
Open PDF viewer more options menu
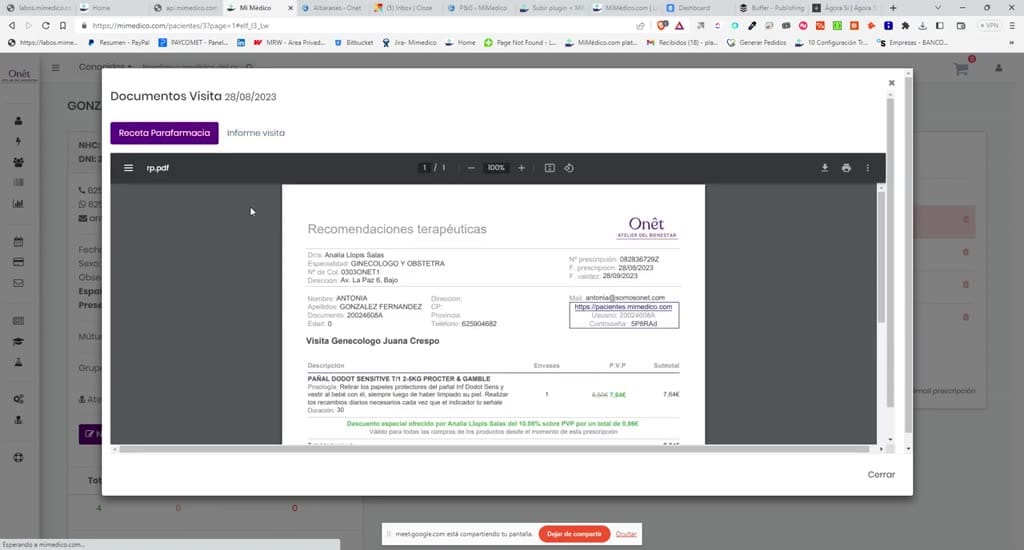(867, 168)
